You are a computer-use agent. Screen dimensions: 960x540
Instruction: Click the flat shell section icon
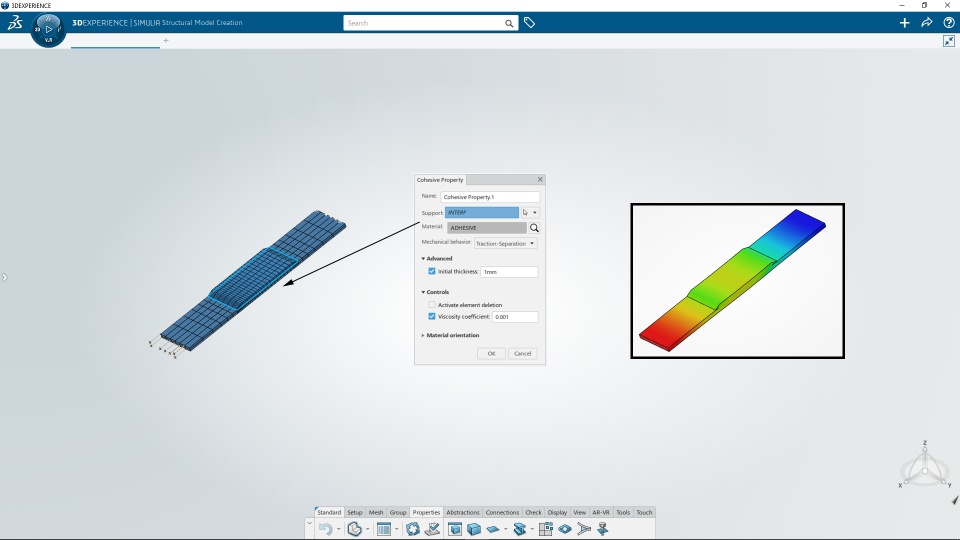(493, 529)
